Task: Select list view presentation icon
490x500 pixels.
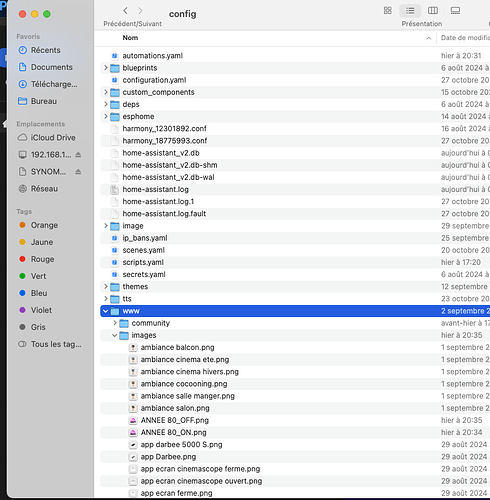Action: (x=410, y=11)
